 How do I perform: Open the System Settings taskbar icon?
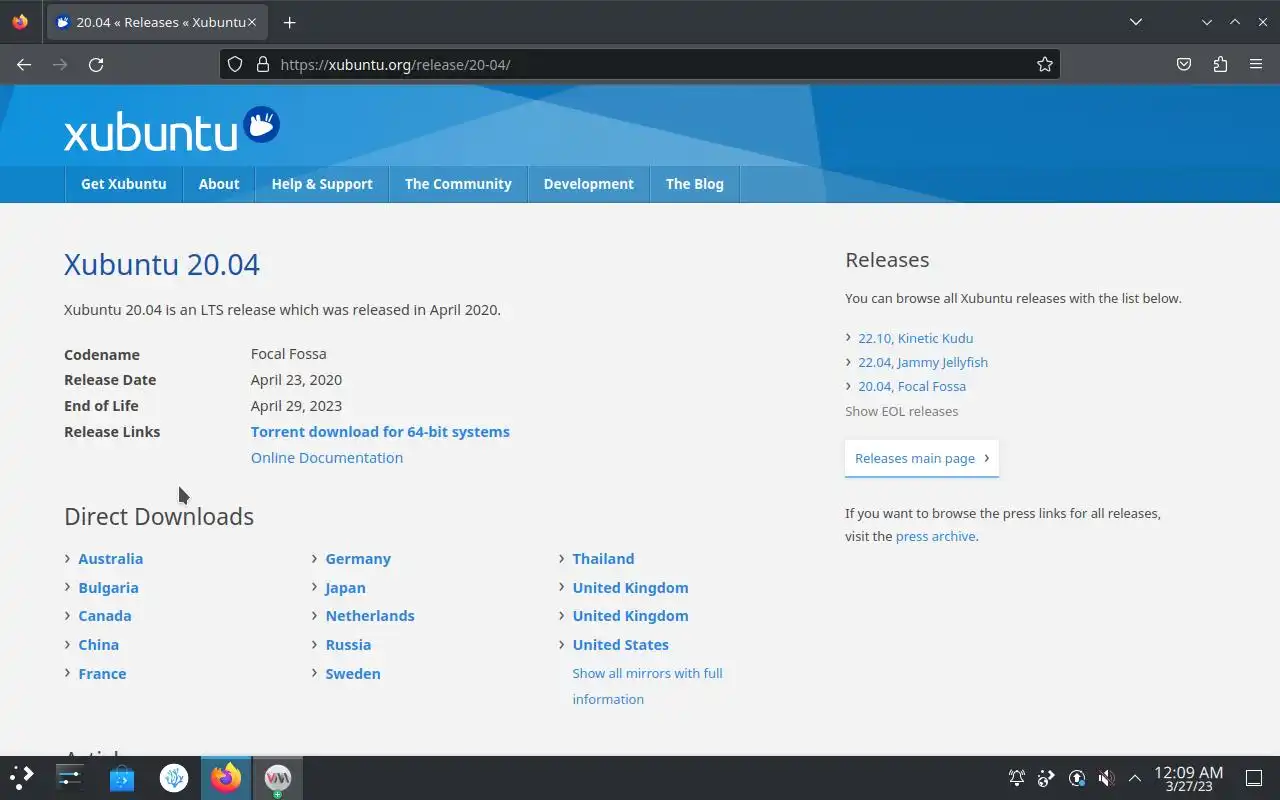click(70, 777)
